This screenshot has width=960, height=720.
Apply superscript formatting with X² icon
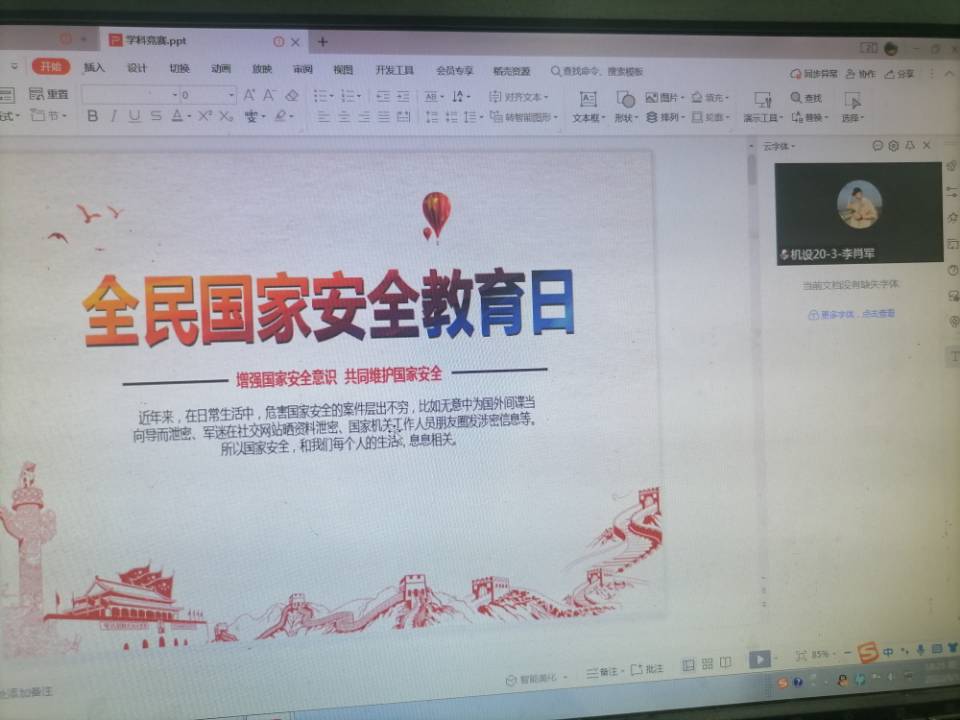(x=204, y=116)
